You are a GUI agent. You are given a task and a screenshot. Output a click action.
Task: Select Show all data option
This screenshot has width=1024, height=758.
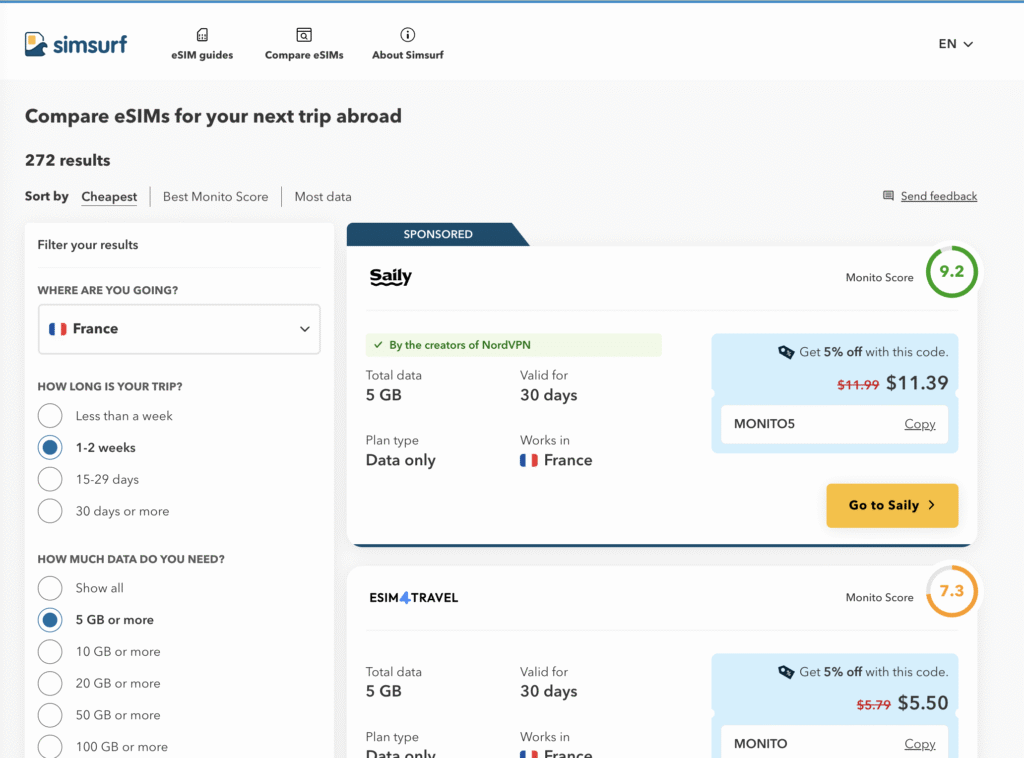click(x=50, y=588)
